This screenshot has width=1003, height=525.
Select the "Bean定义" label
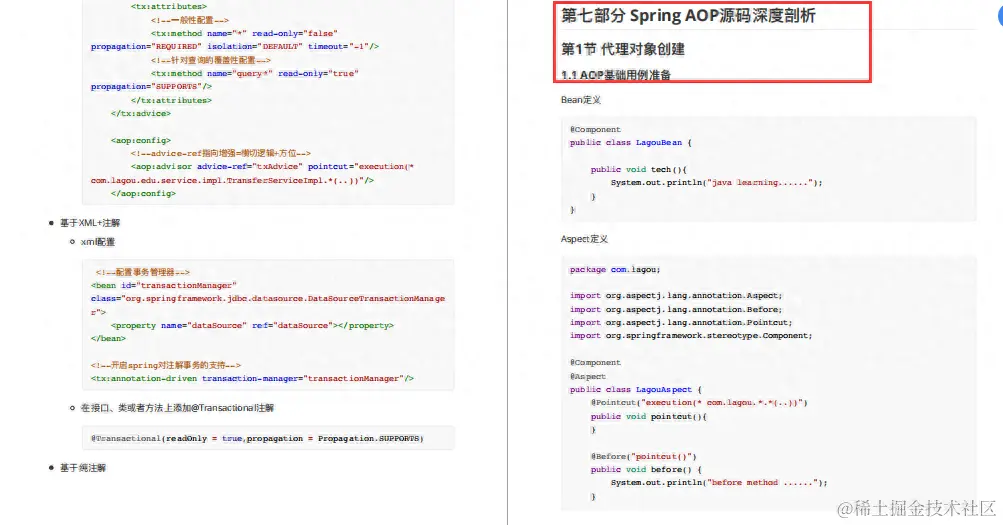coord(581,100)
